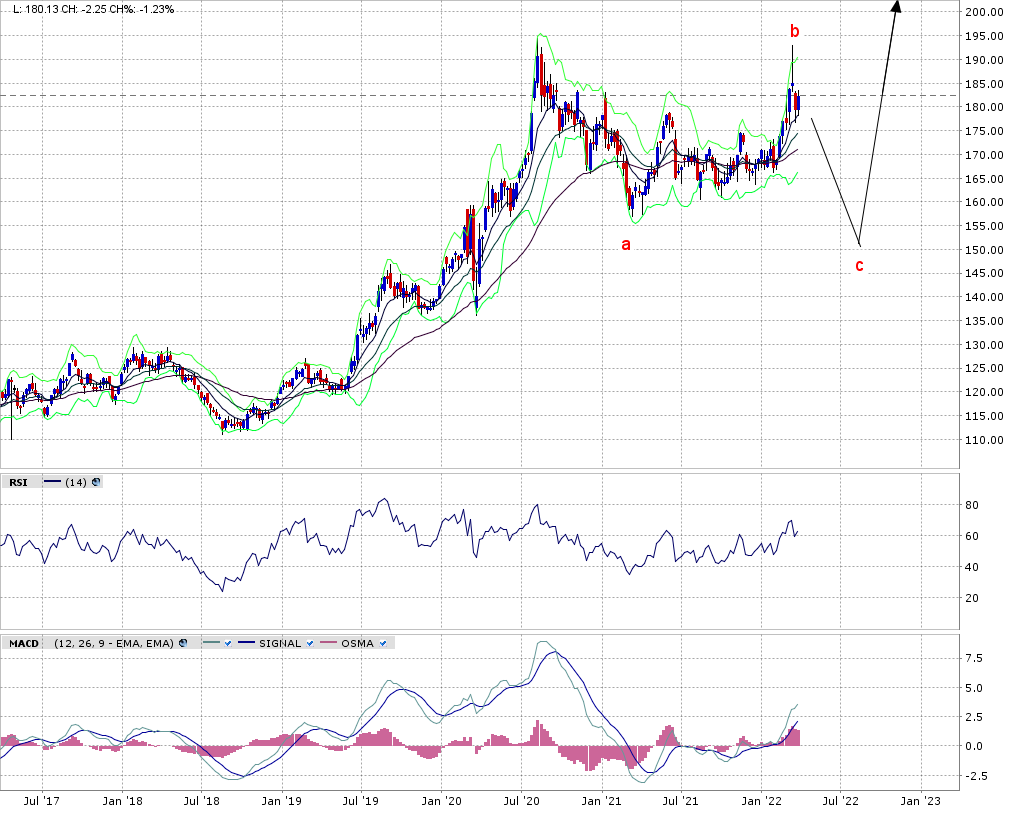Click the 110.00 price axis label

click(x=984, y=440)
